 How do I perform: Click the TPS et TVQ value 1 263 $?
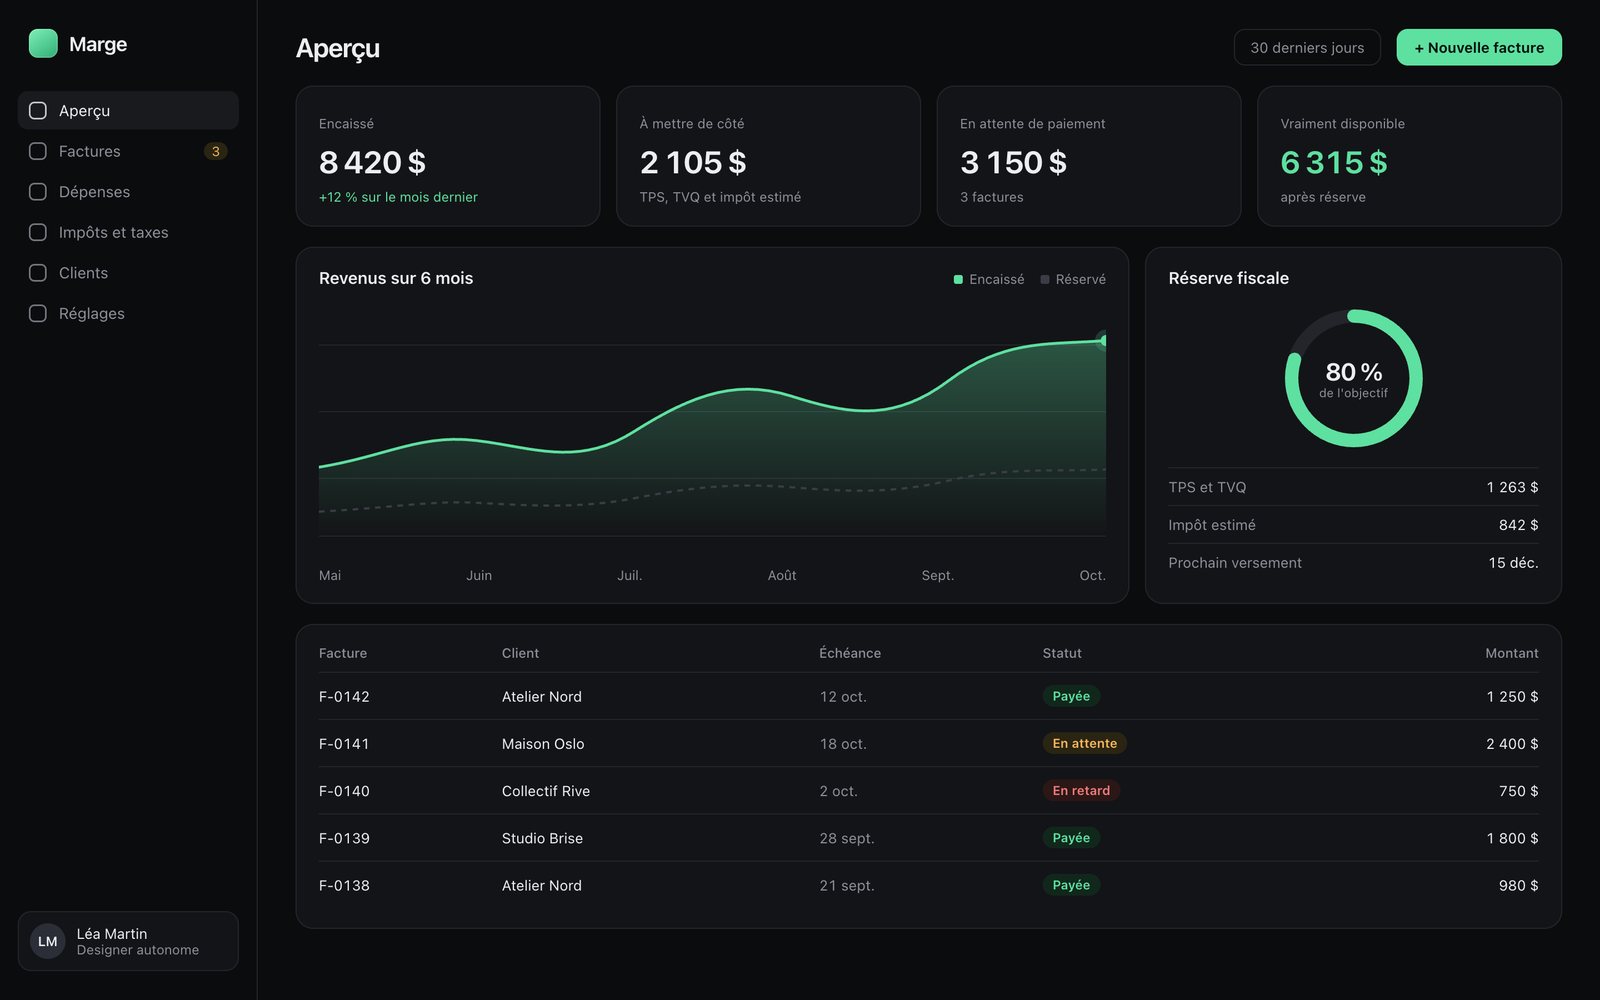[1512, 487]
